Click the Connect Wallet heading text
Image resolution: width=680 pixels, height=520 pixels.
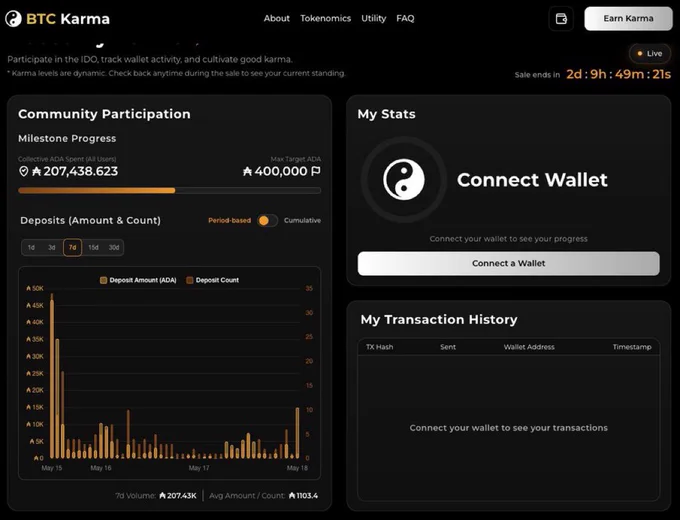(x=532, y=180)
